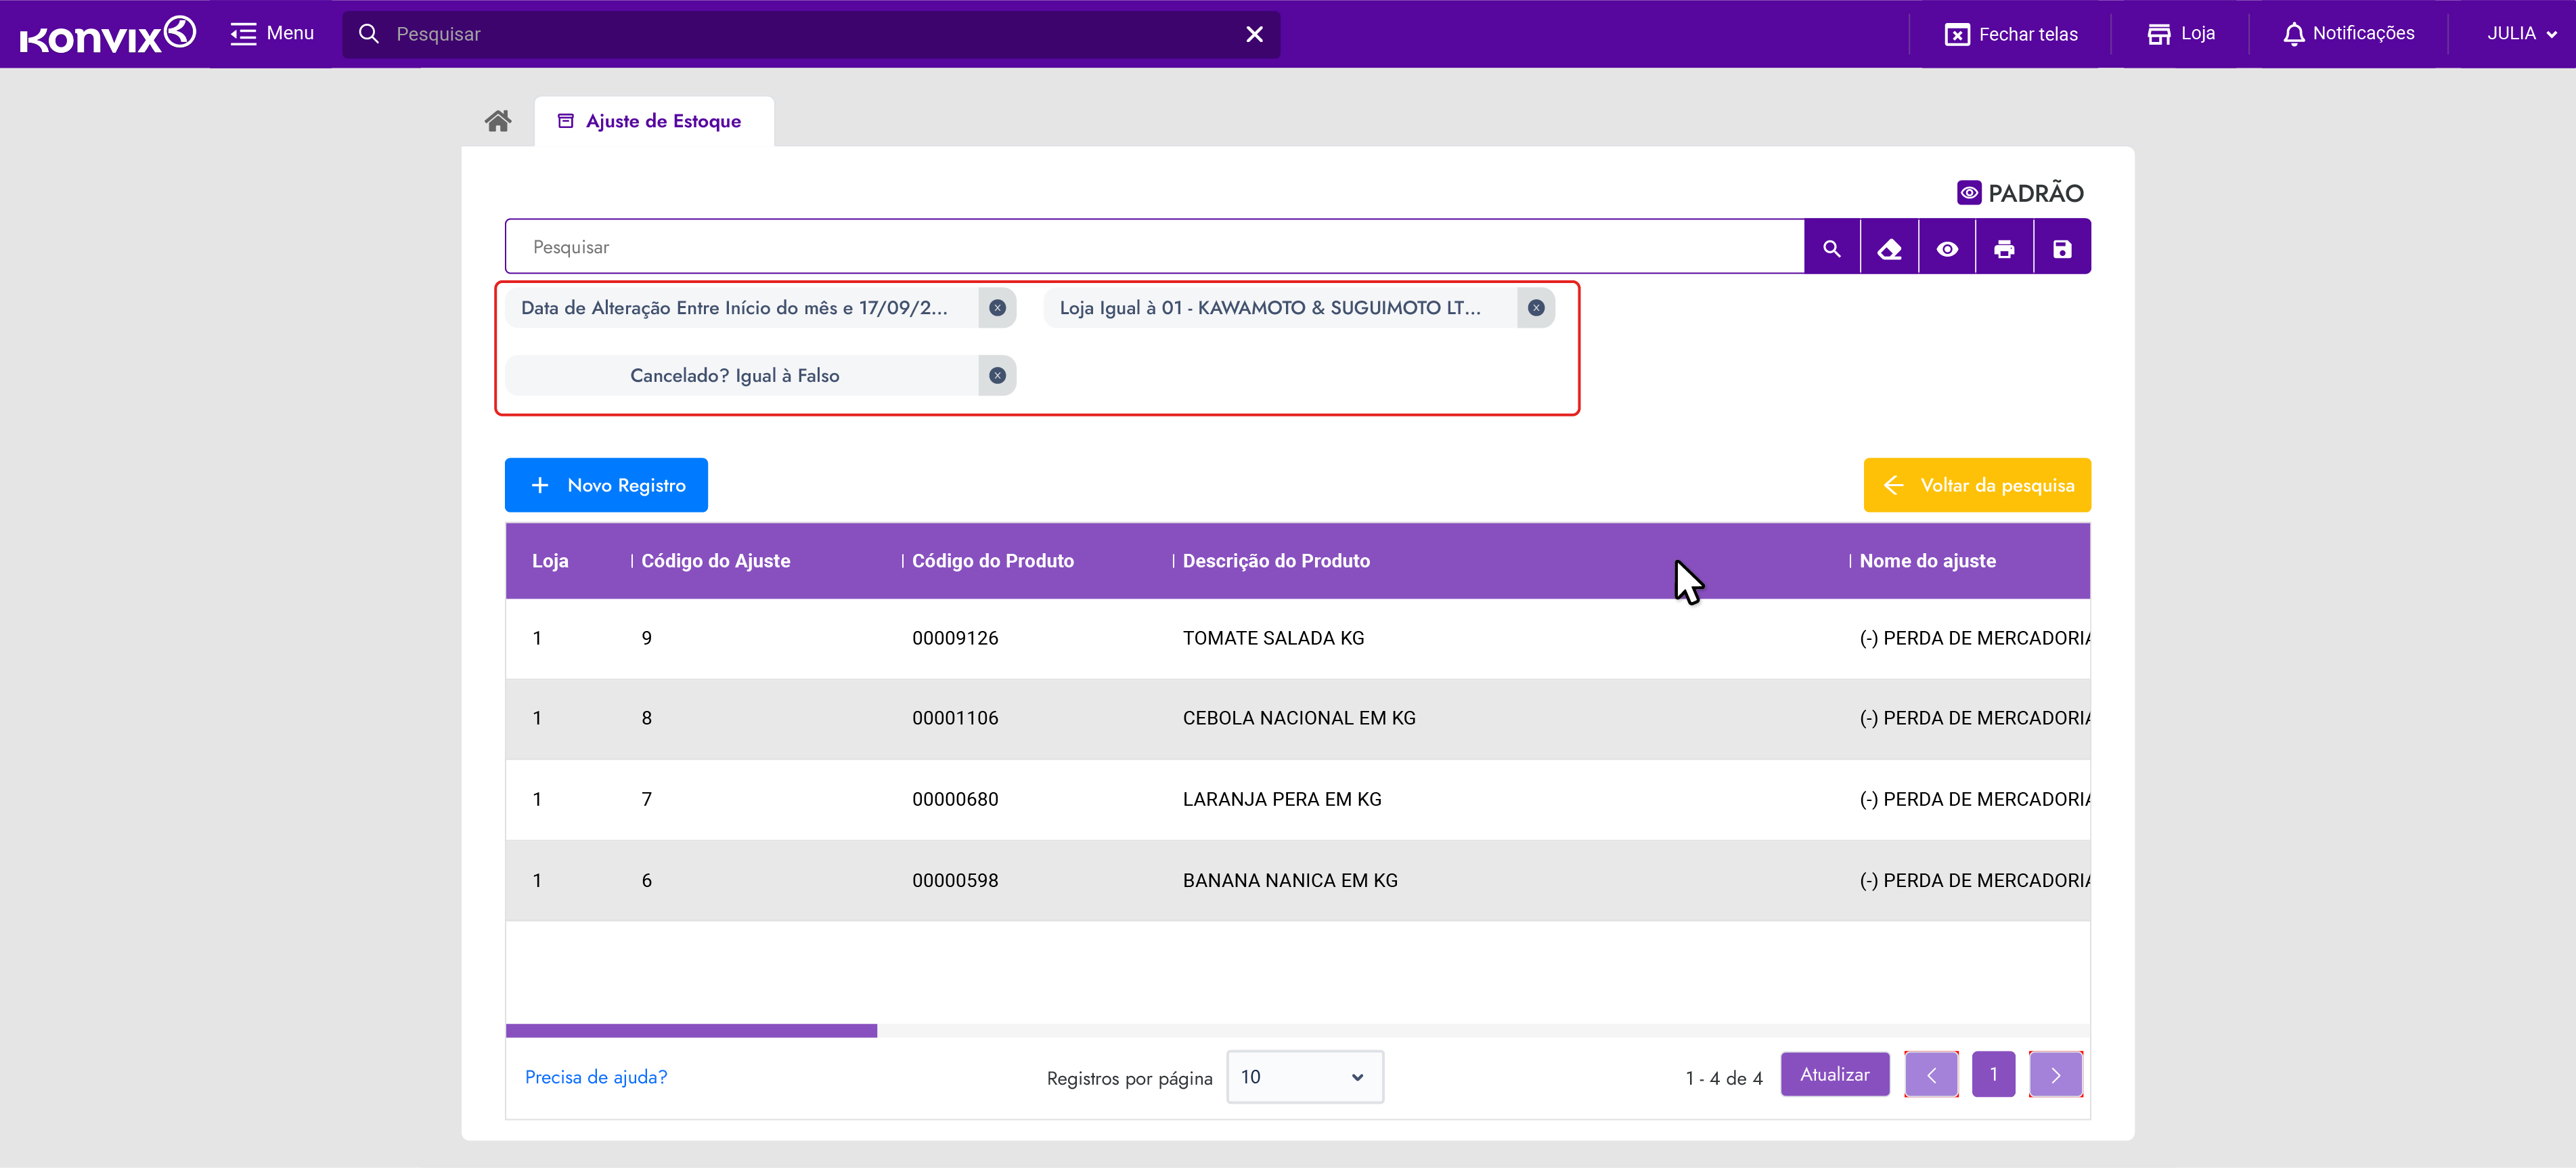
Task: Clear the top search bar with X
Action: [1254, 34]
